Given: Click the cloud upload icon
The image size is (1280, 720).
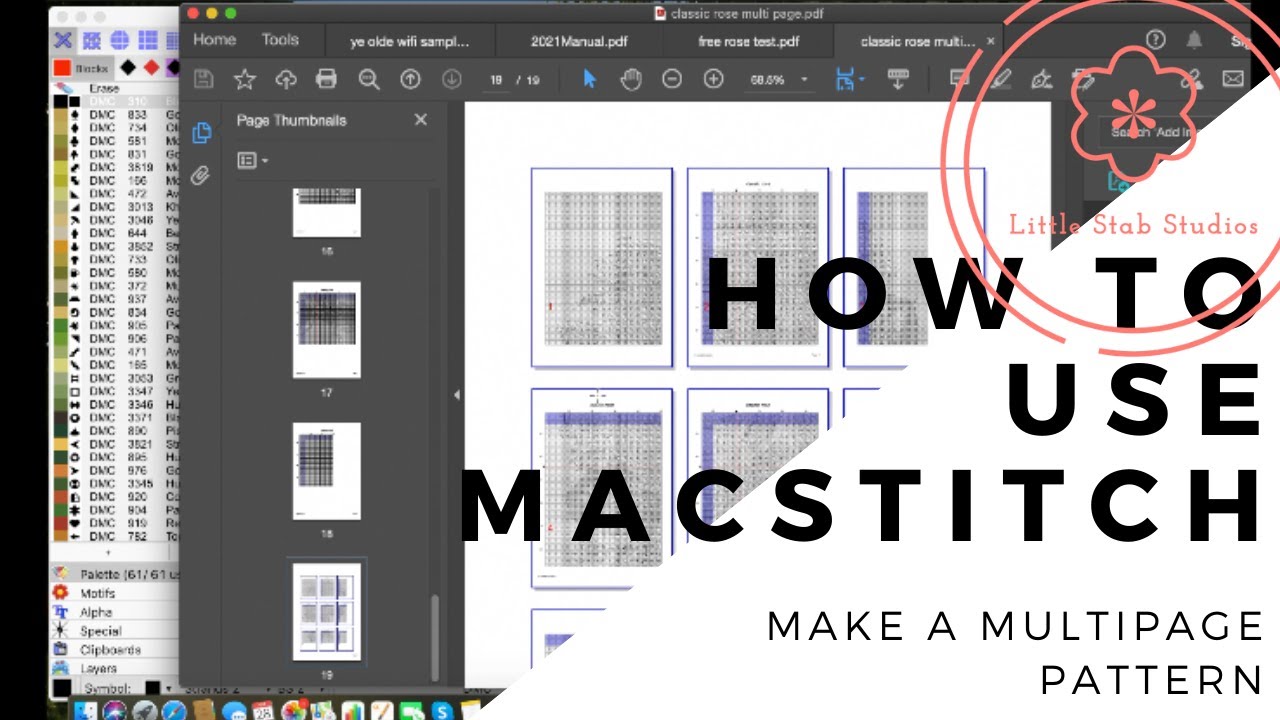Looking at the screenshot, I should (286, 79).
